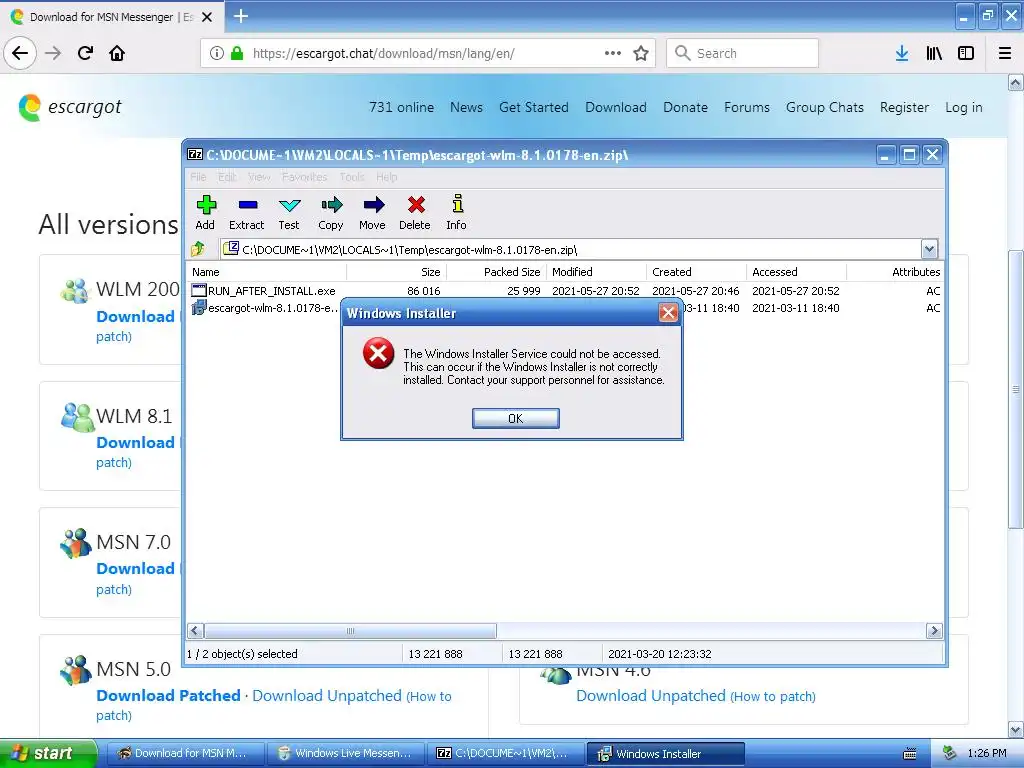This screenshot has width=1024, height=768.
Task: Click the secure padlock icon
Action: [x=237, y=53]
